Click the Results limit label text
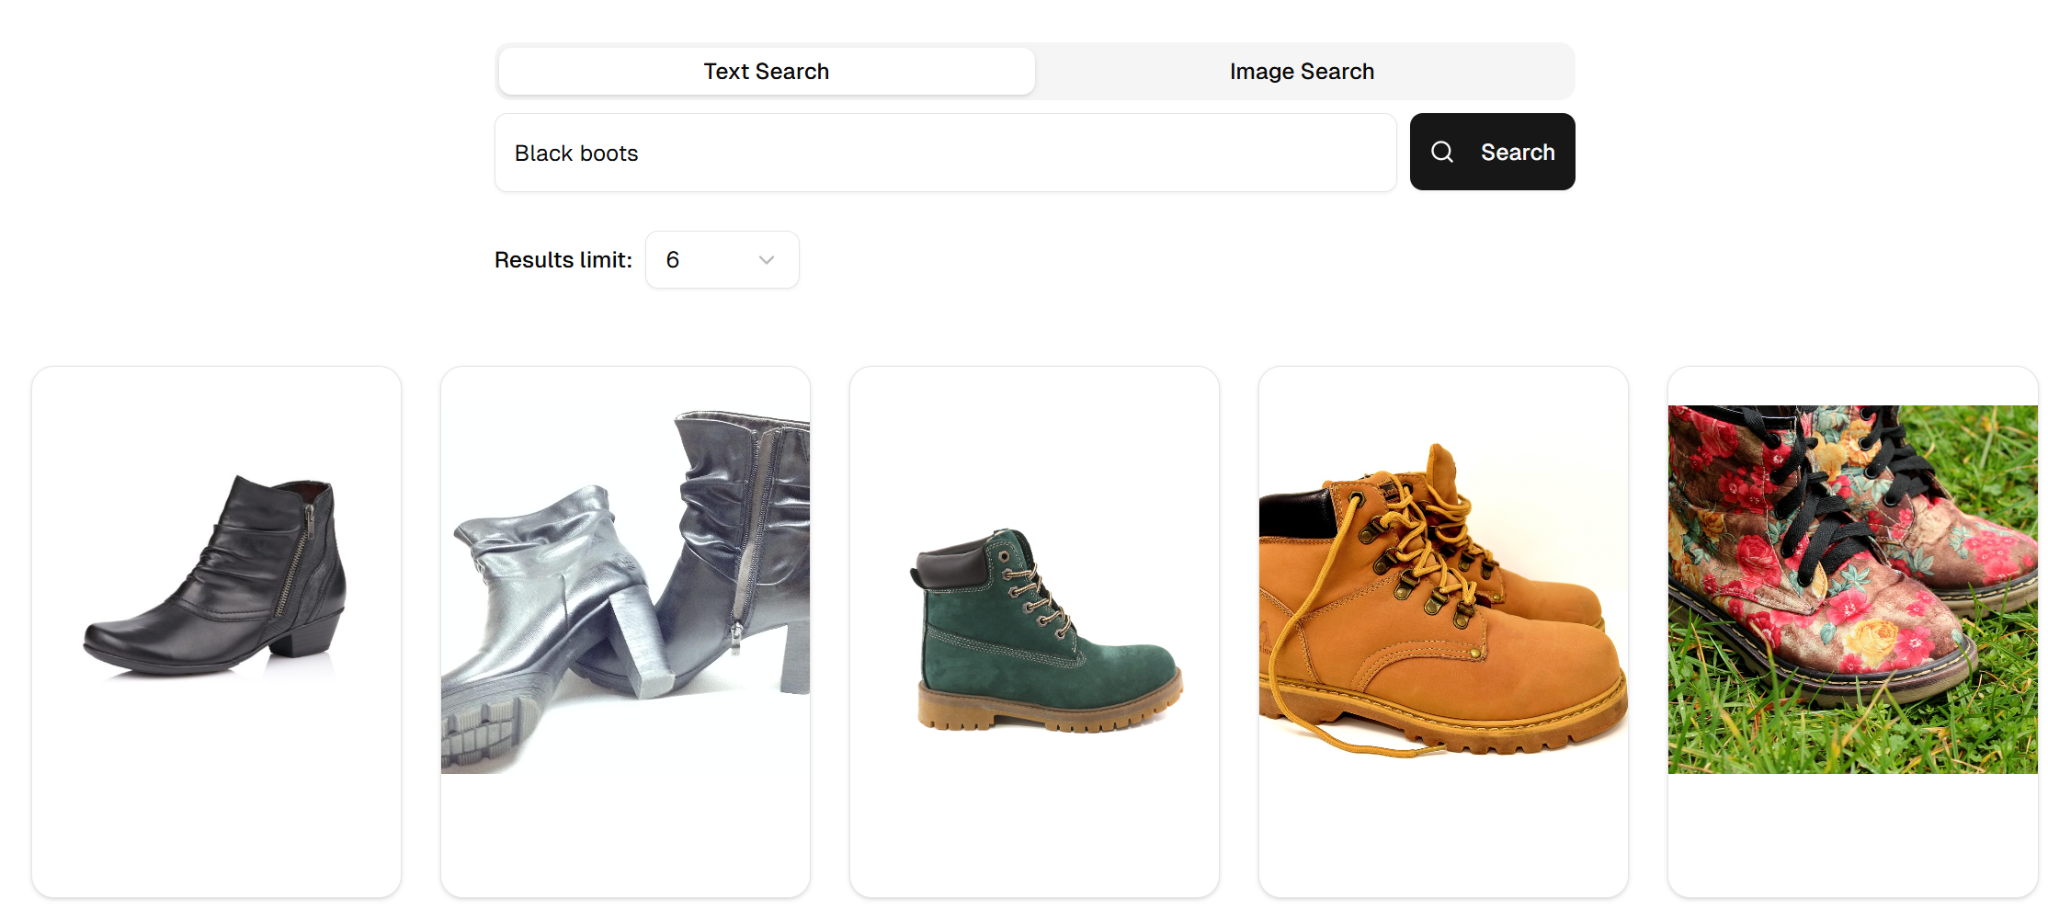2048x922 pixels. click(563, 260)
